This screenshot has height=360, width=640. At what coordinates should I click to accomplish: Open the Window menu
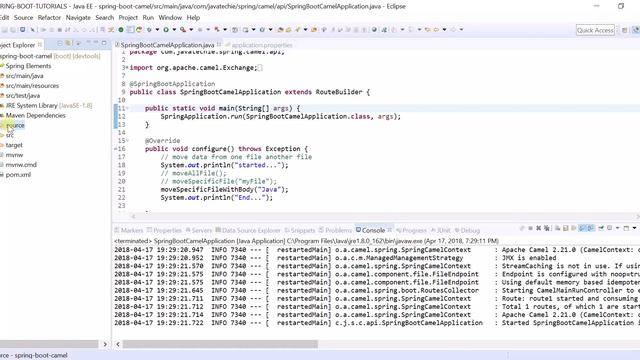tap(170, 18)
